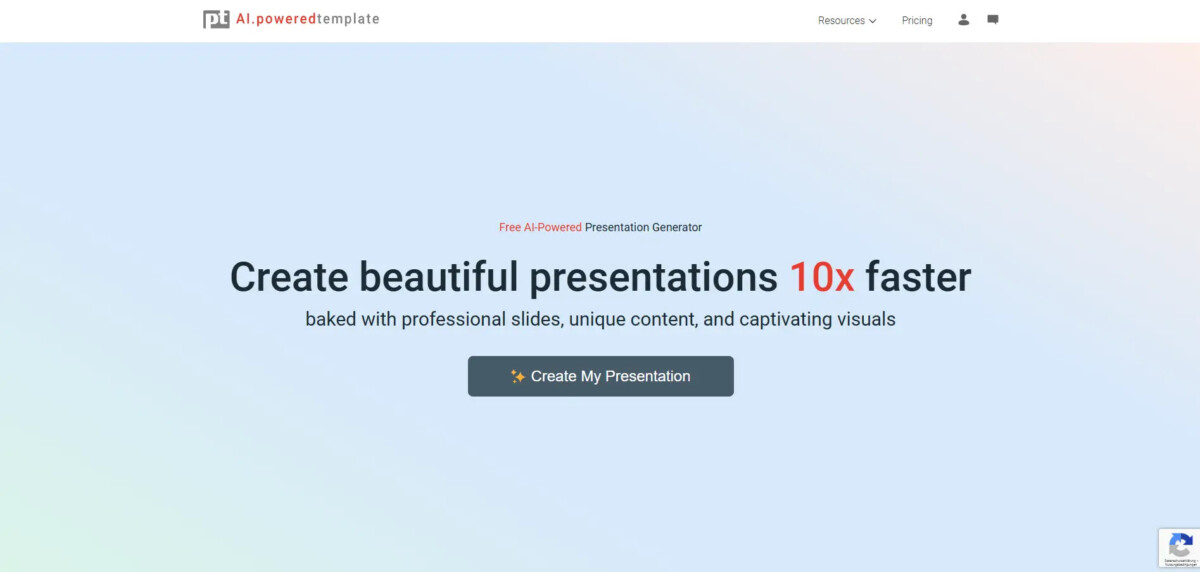Click the 'Create beautiful presentations' headline

[x=503, y=277]
